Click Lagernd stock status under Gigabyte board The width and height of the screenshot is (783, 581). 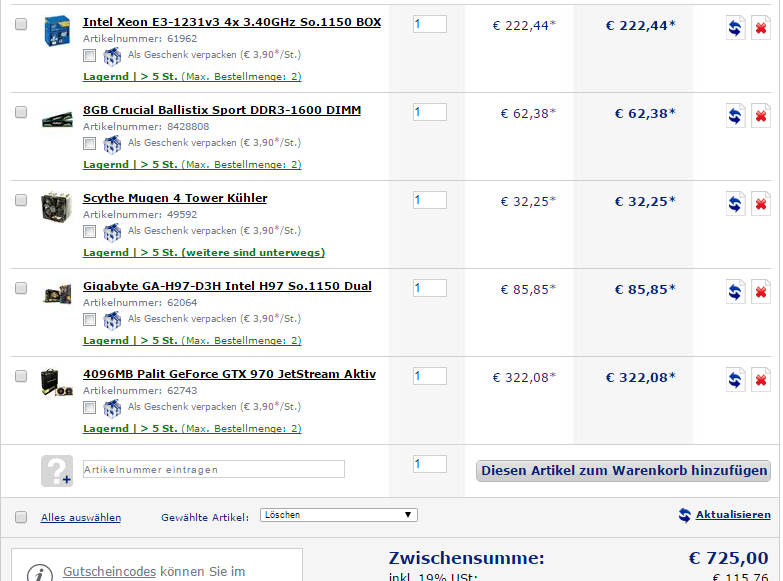(192, 340)
